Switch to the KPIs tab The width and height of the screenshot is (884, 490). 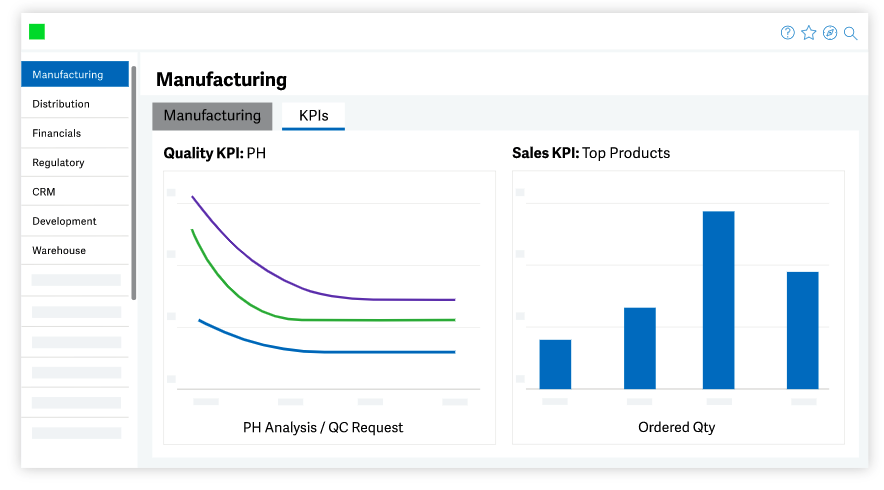(x=313, y=116)
